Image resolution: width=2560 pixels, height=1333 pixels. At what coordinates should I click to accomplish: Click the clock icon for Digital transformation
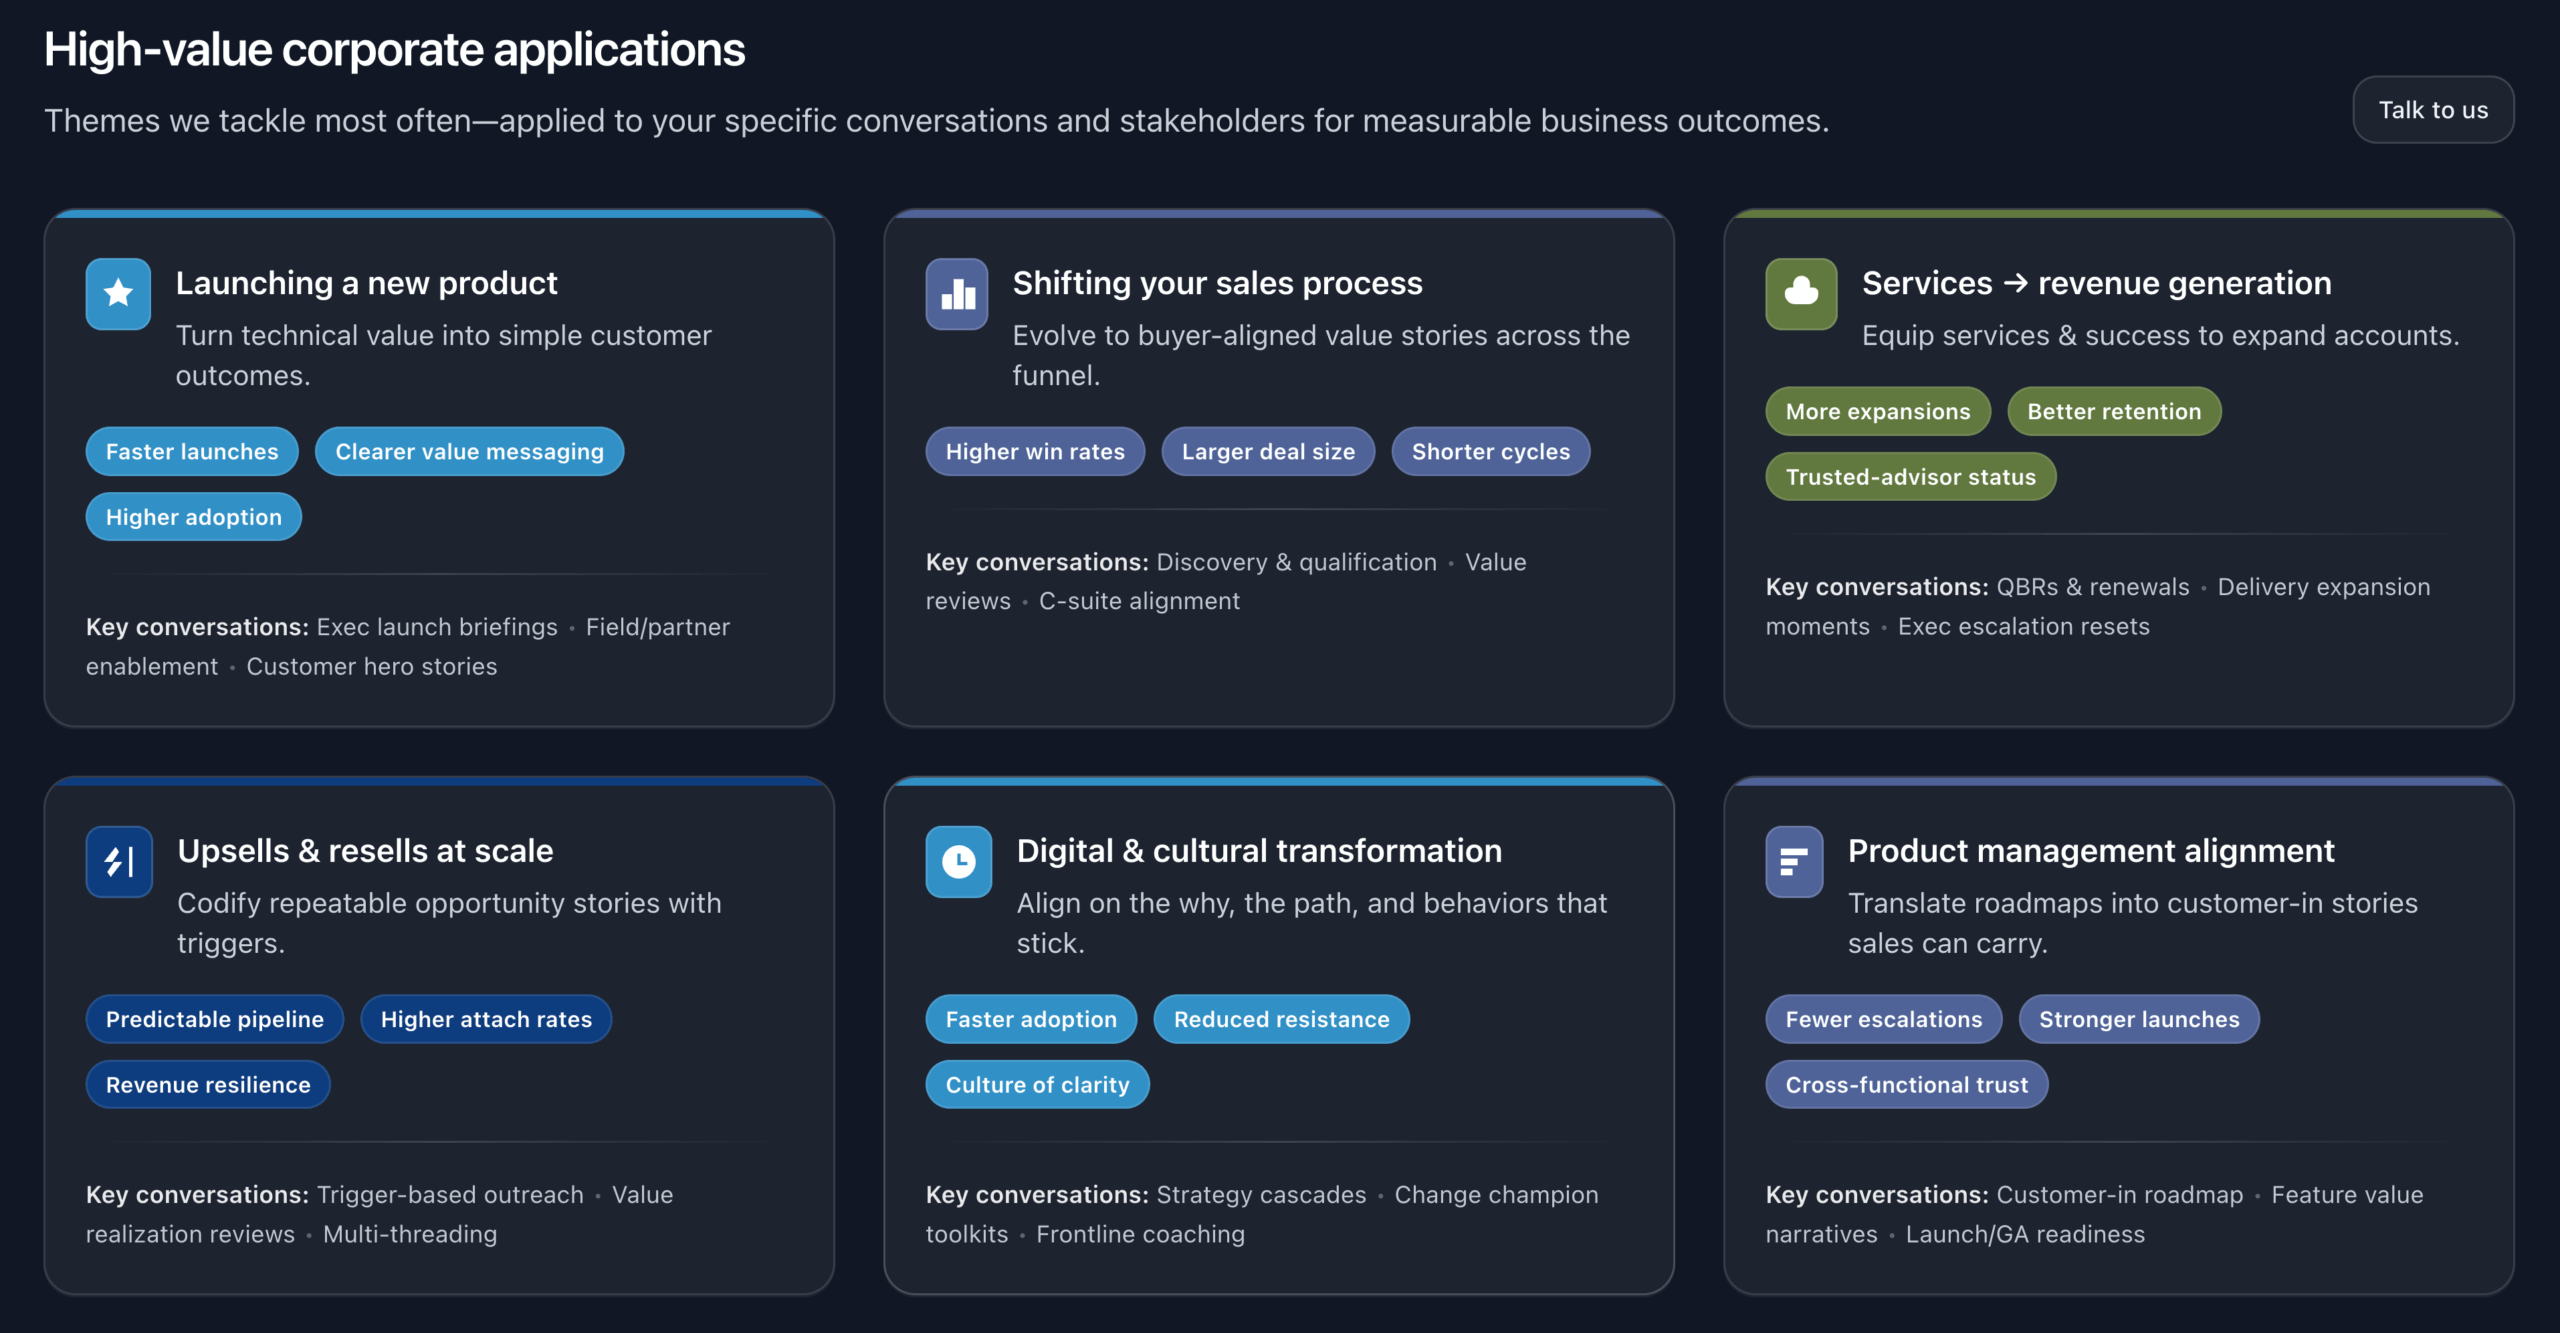pos(958,861)
